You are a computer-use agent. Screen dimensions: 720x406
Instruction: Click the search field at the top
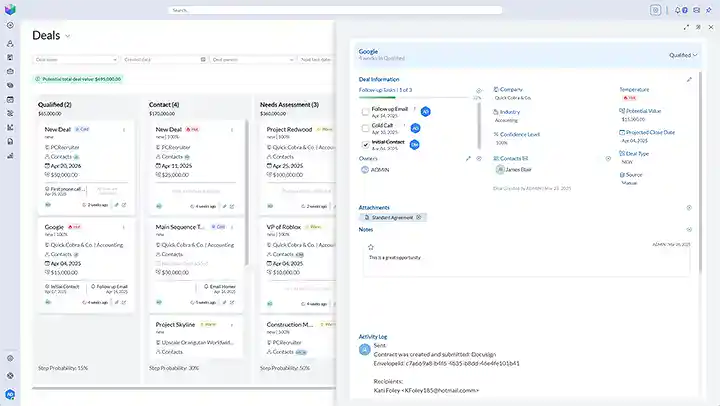(x=335, y=10)
